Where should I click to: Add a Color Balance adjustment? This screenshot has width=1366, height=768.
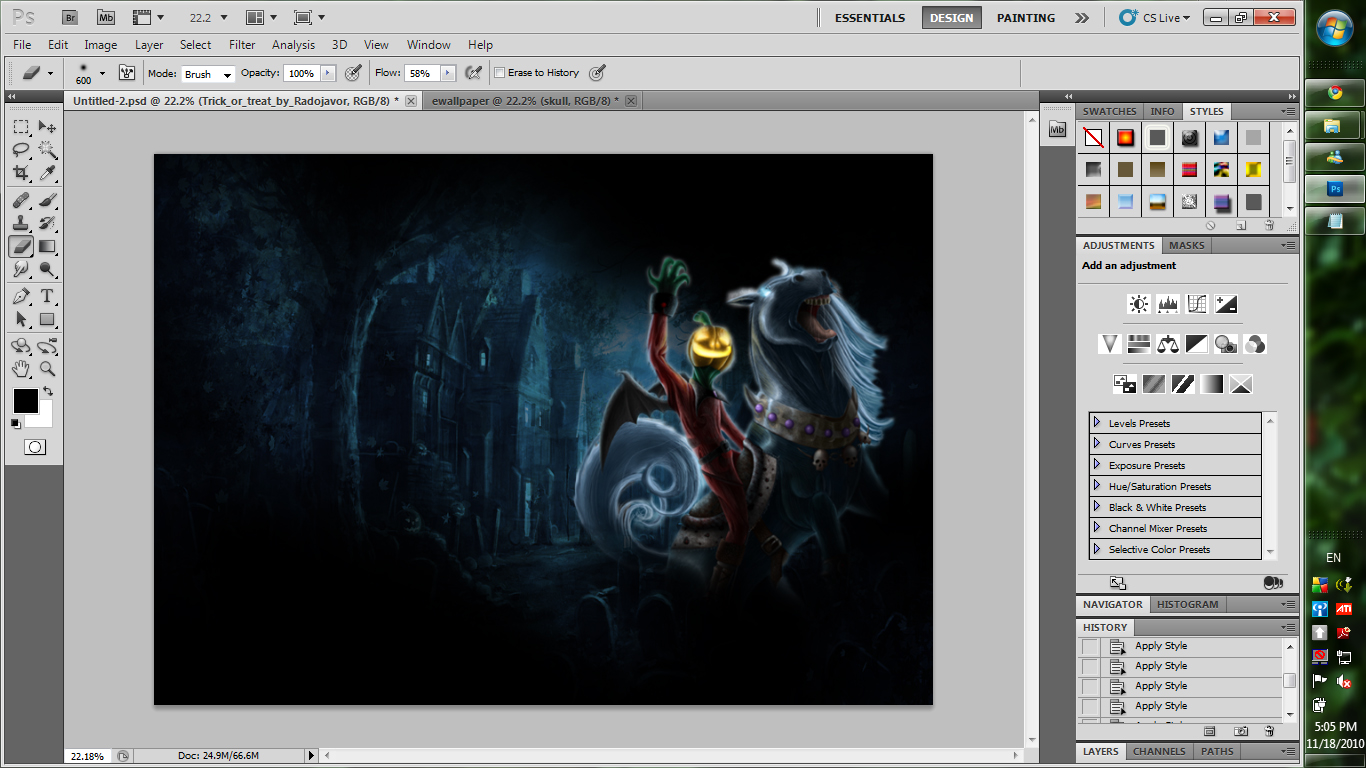(1167, 344)
